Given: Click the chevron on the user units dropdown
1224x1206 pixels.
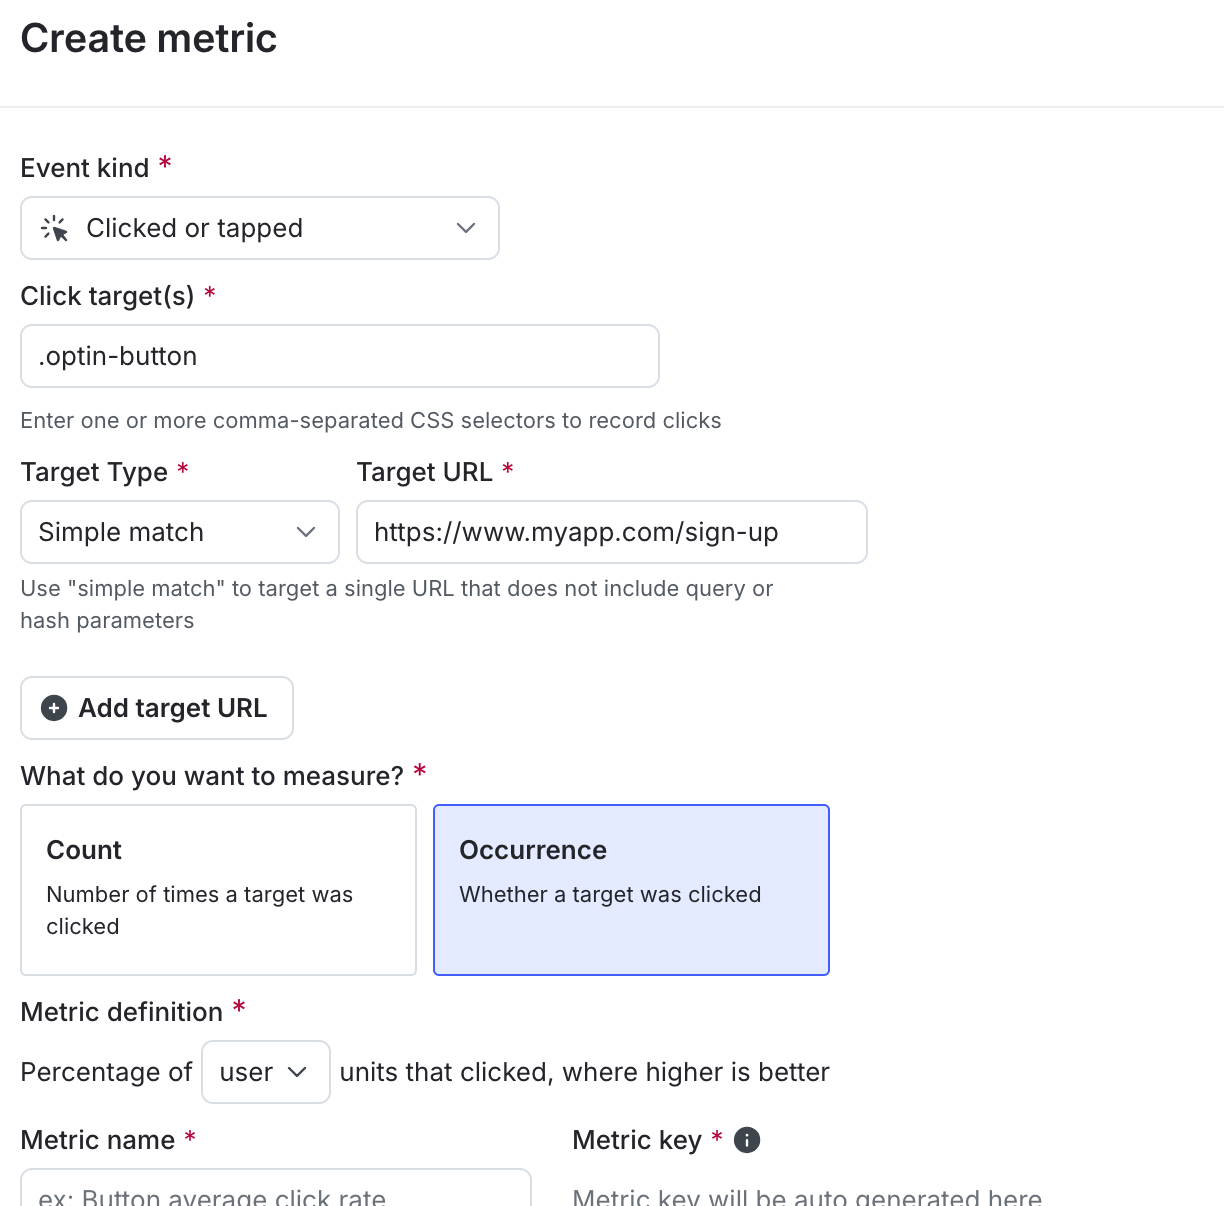Looking at the screenshot, I should tap(299, 1071).
